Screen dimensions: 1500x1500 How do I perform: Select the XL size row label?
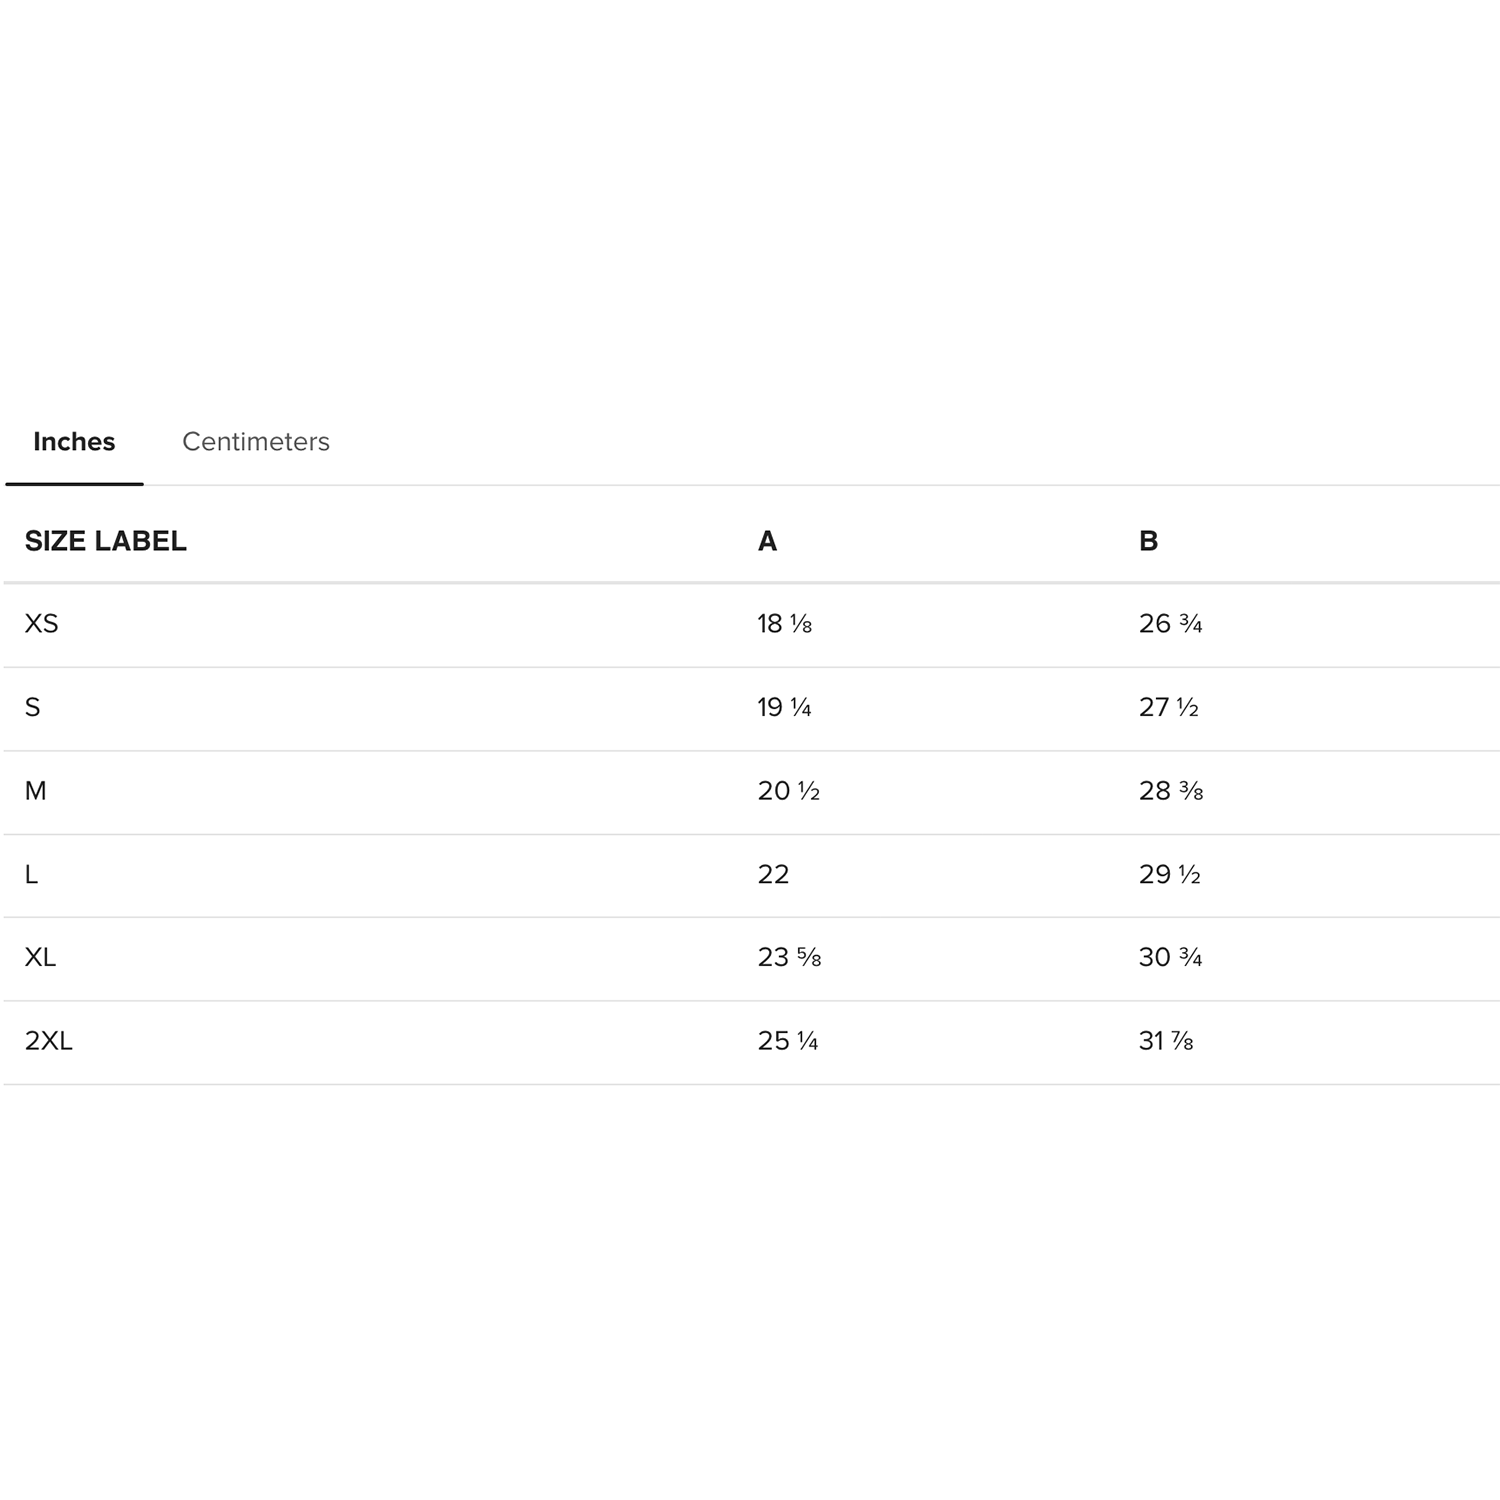point(40,958)
